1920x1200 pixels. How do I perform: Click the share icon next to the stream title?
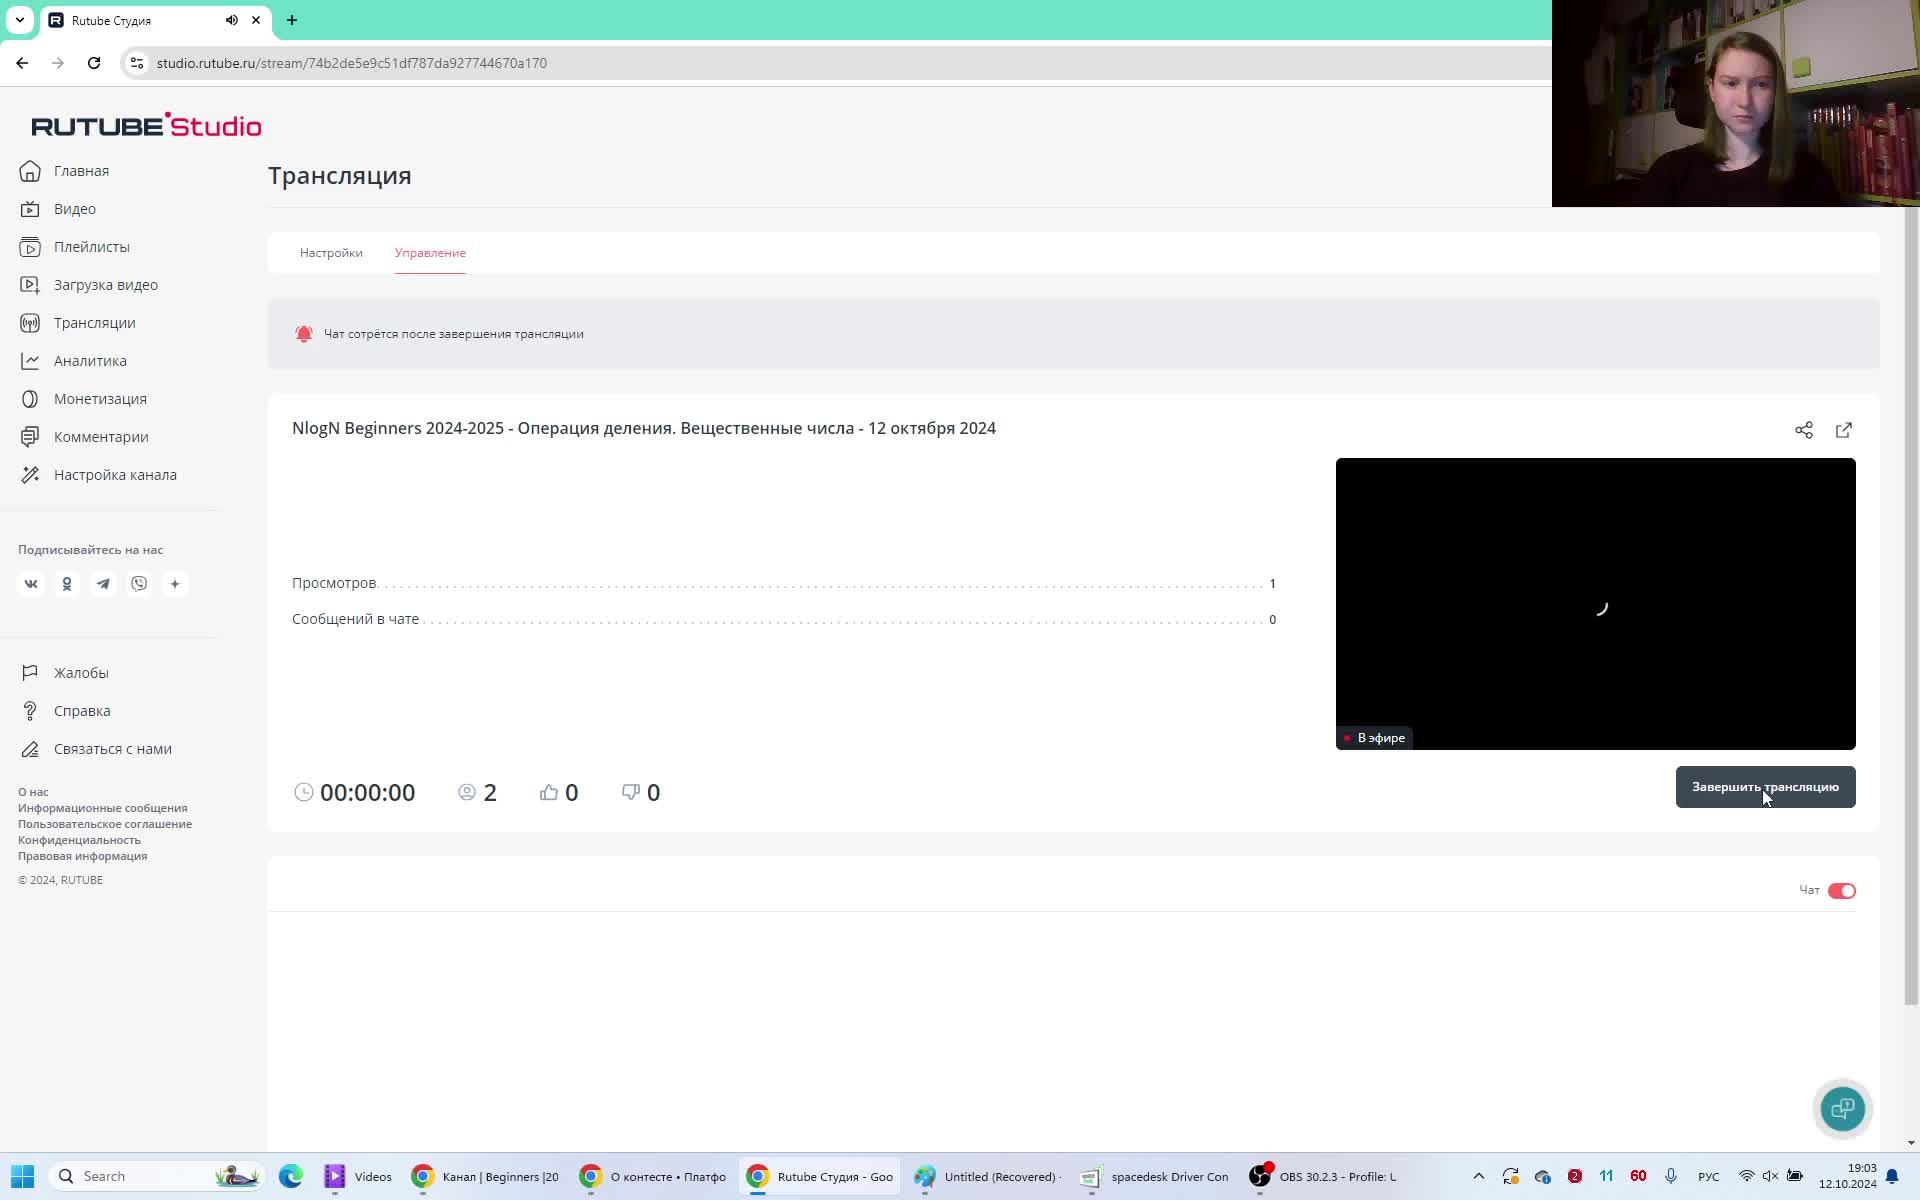1803,430
